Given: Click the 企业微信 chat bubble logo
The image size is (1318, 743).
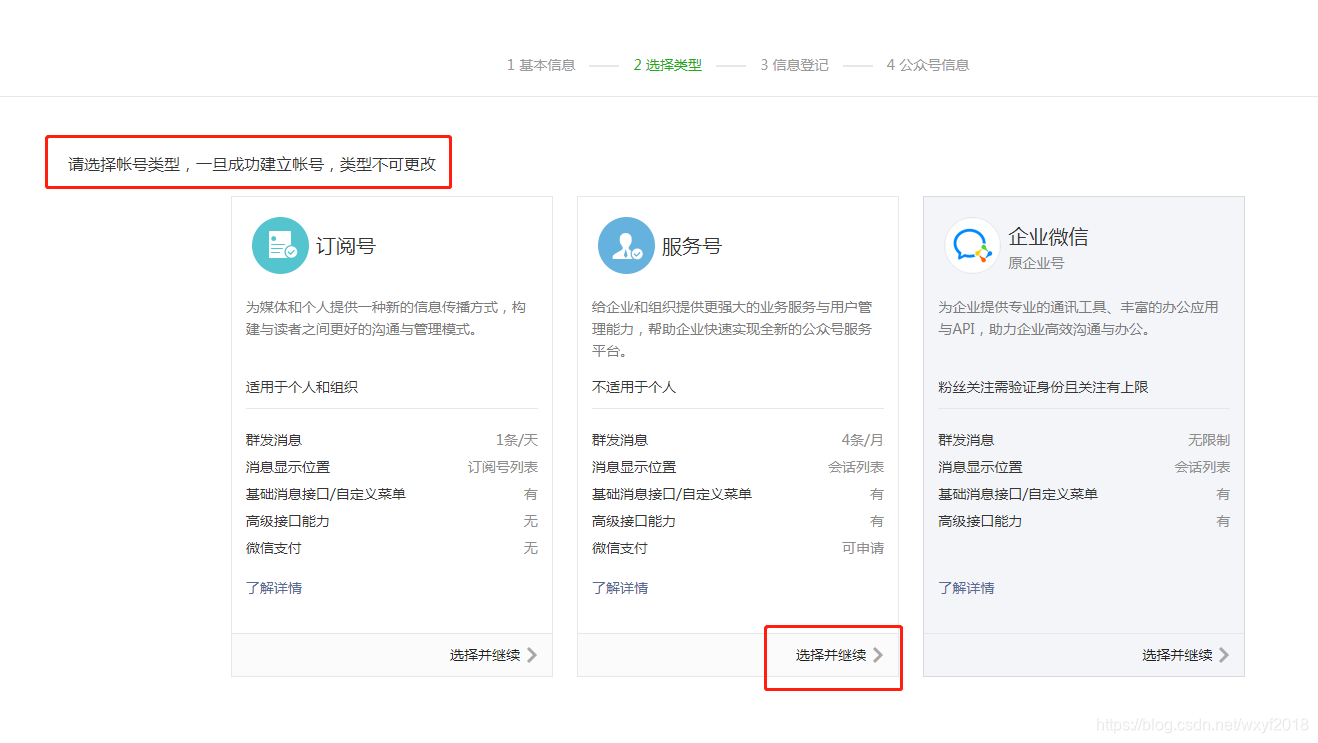Looking at the screenshot, I should (x=972, y=246).
